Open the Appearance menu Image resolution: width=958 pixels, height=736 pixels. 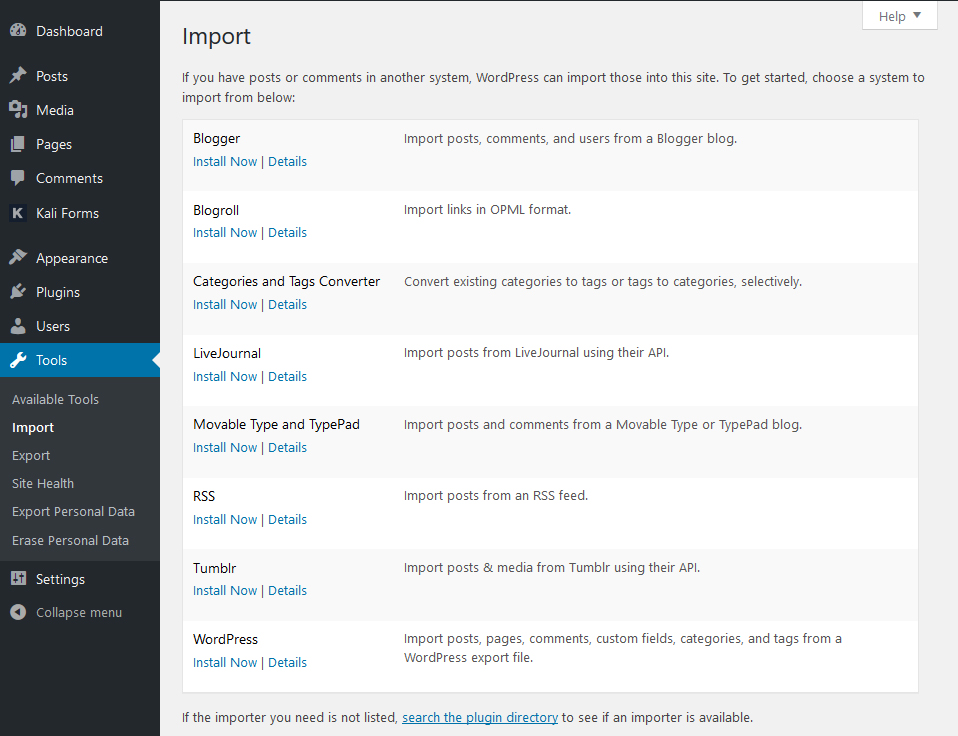coord(72,258)
